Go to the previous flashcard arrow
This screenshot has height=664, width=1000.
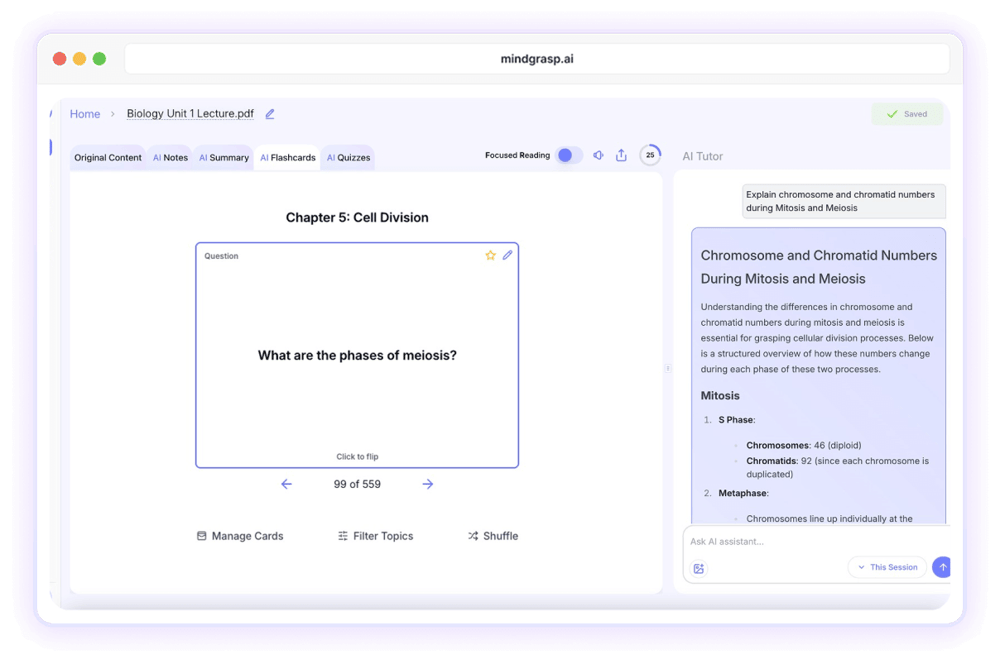(x=286, y=484)
